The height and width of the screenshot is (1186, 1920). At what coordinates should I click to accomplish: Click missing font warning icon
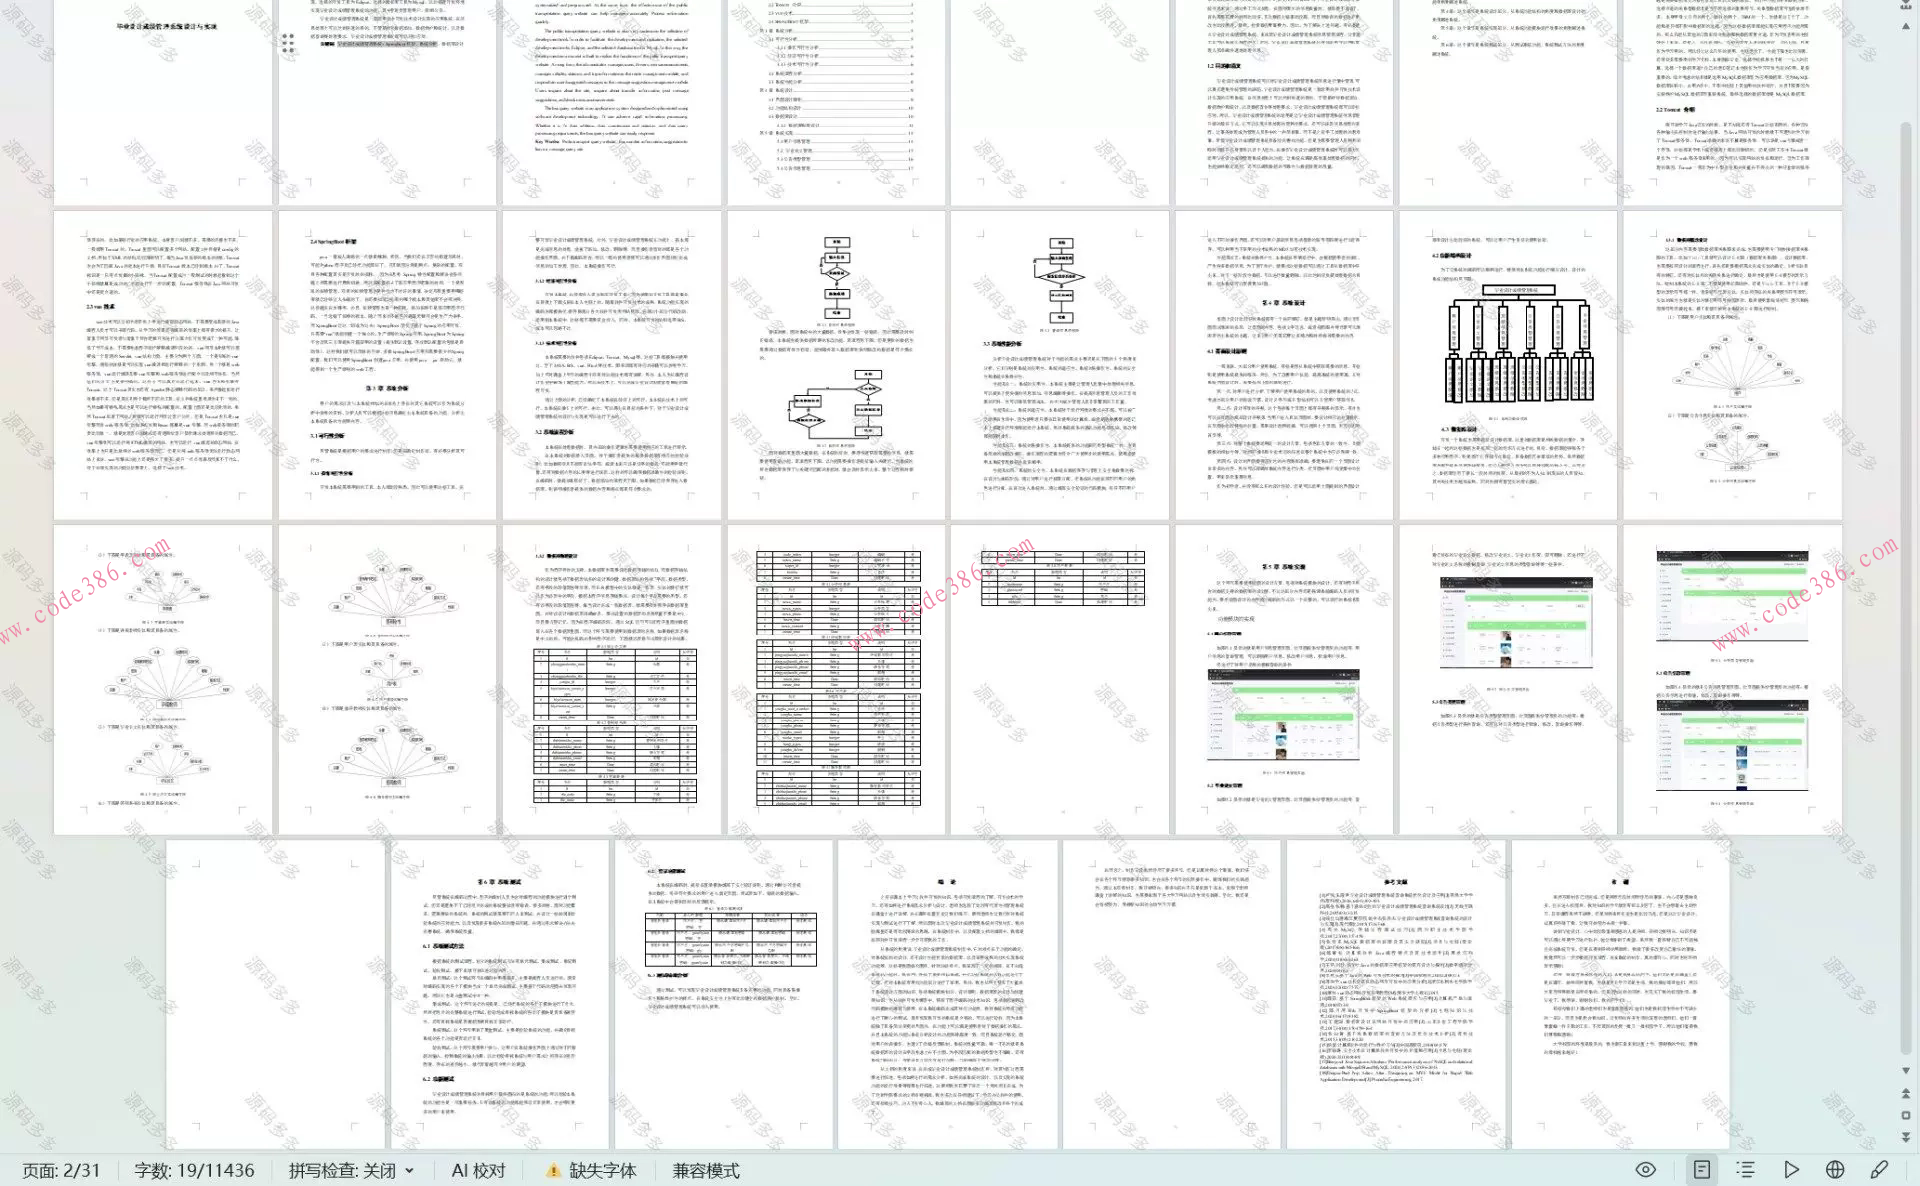(x=553, y=1170)
